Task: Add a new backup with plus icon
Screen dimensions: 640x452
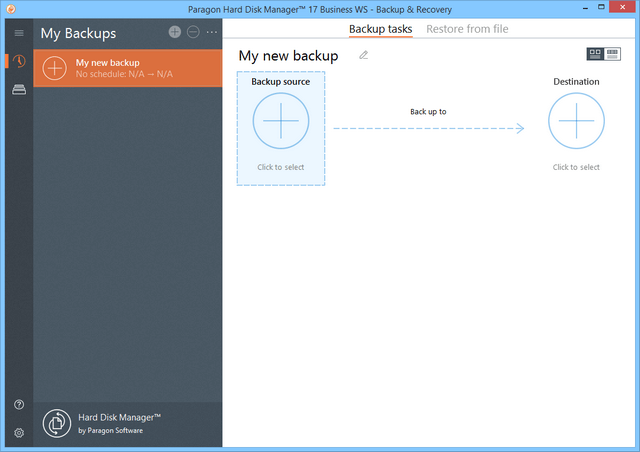Action: click(x=175, y=32)
